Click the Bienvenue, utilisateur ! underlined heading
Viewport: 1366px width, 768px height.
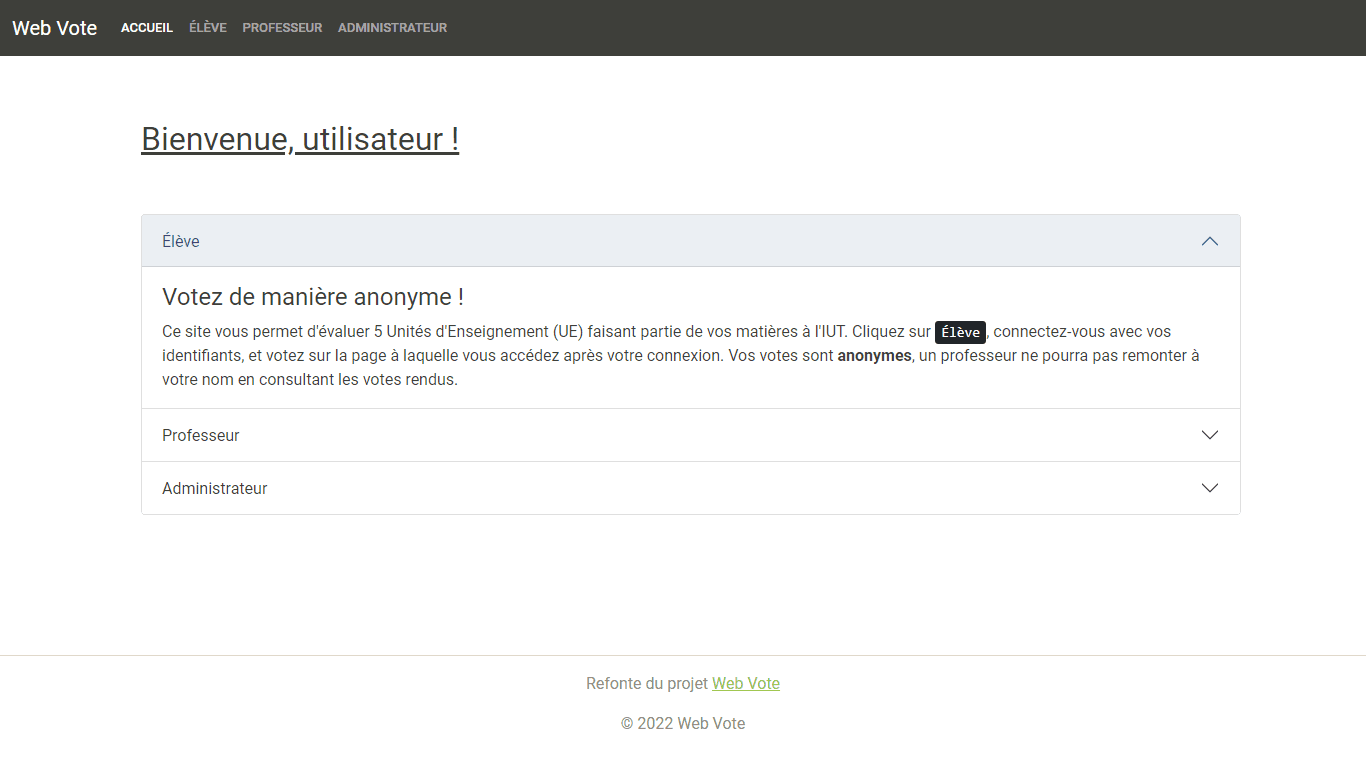(300, 139)
